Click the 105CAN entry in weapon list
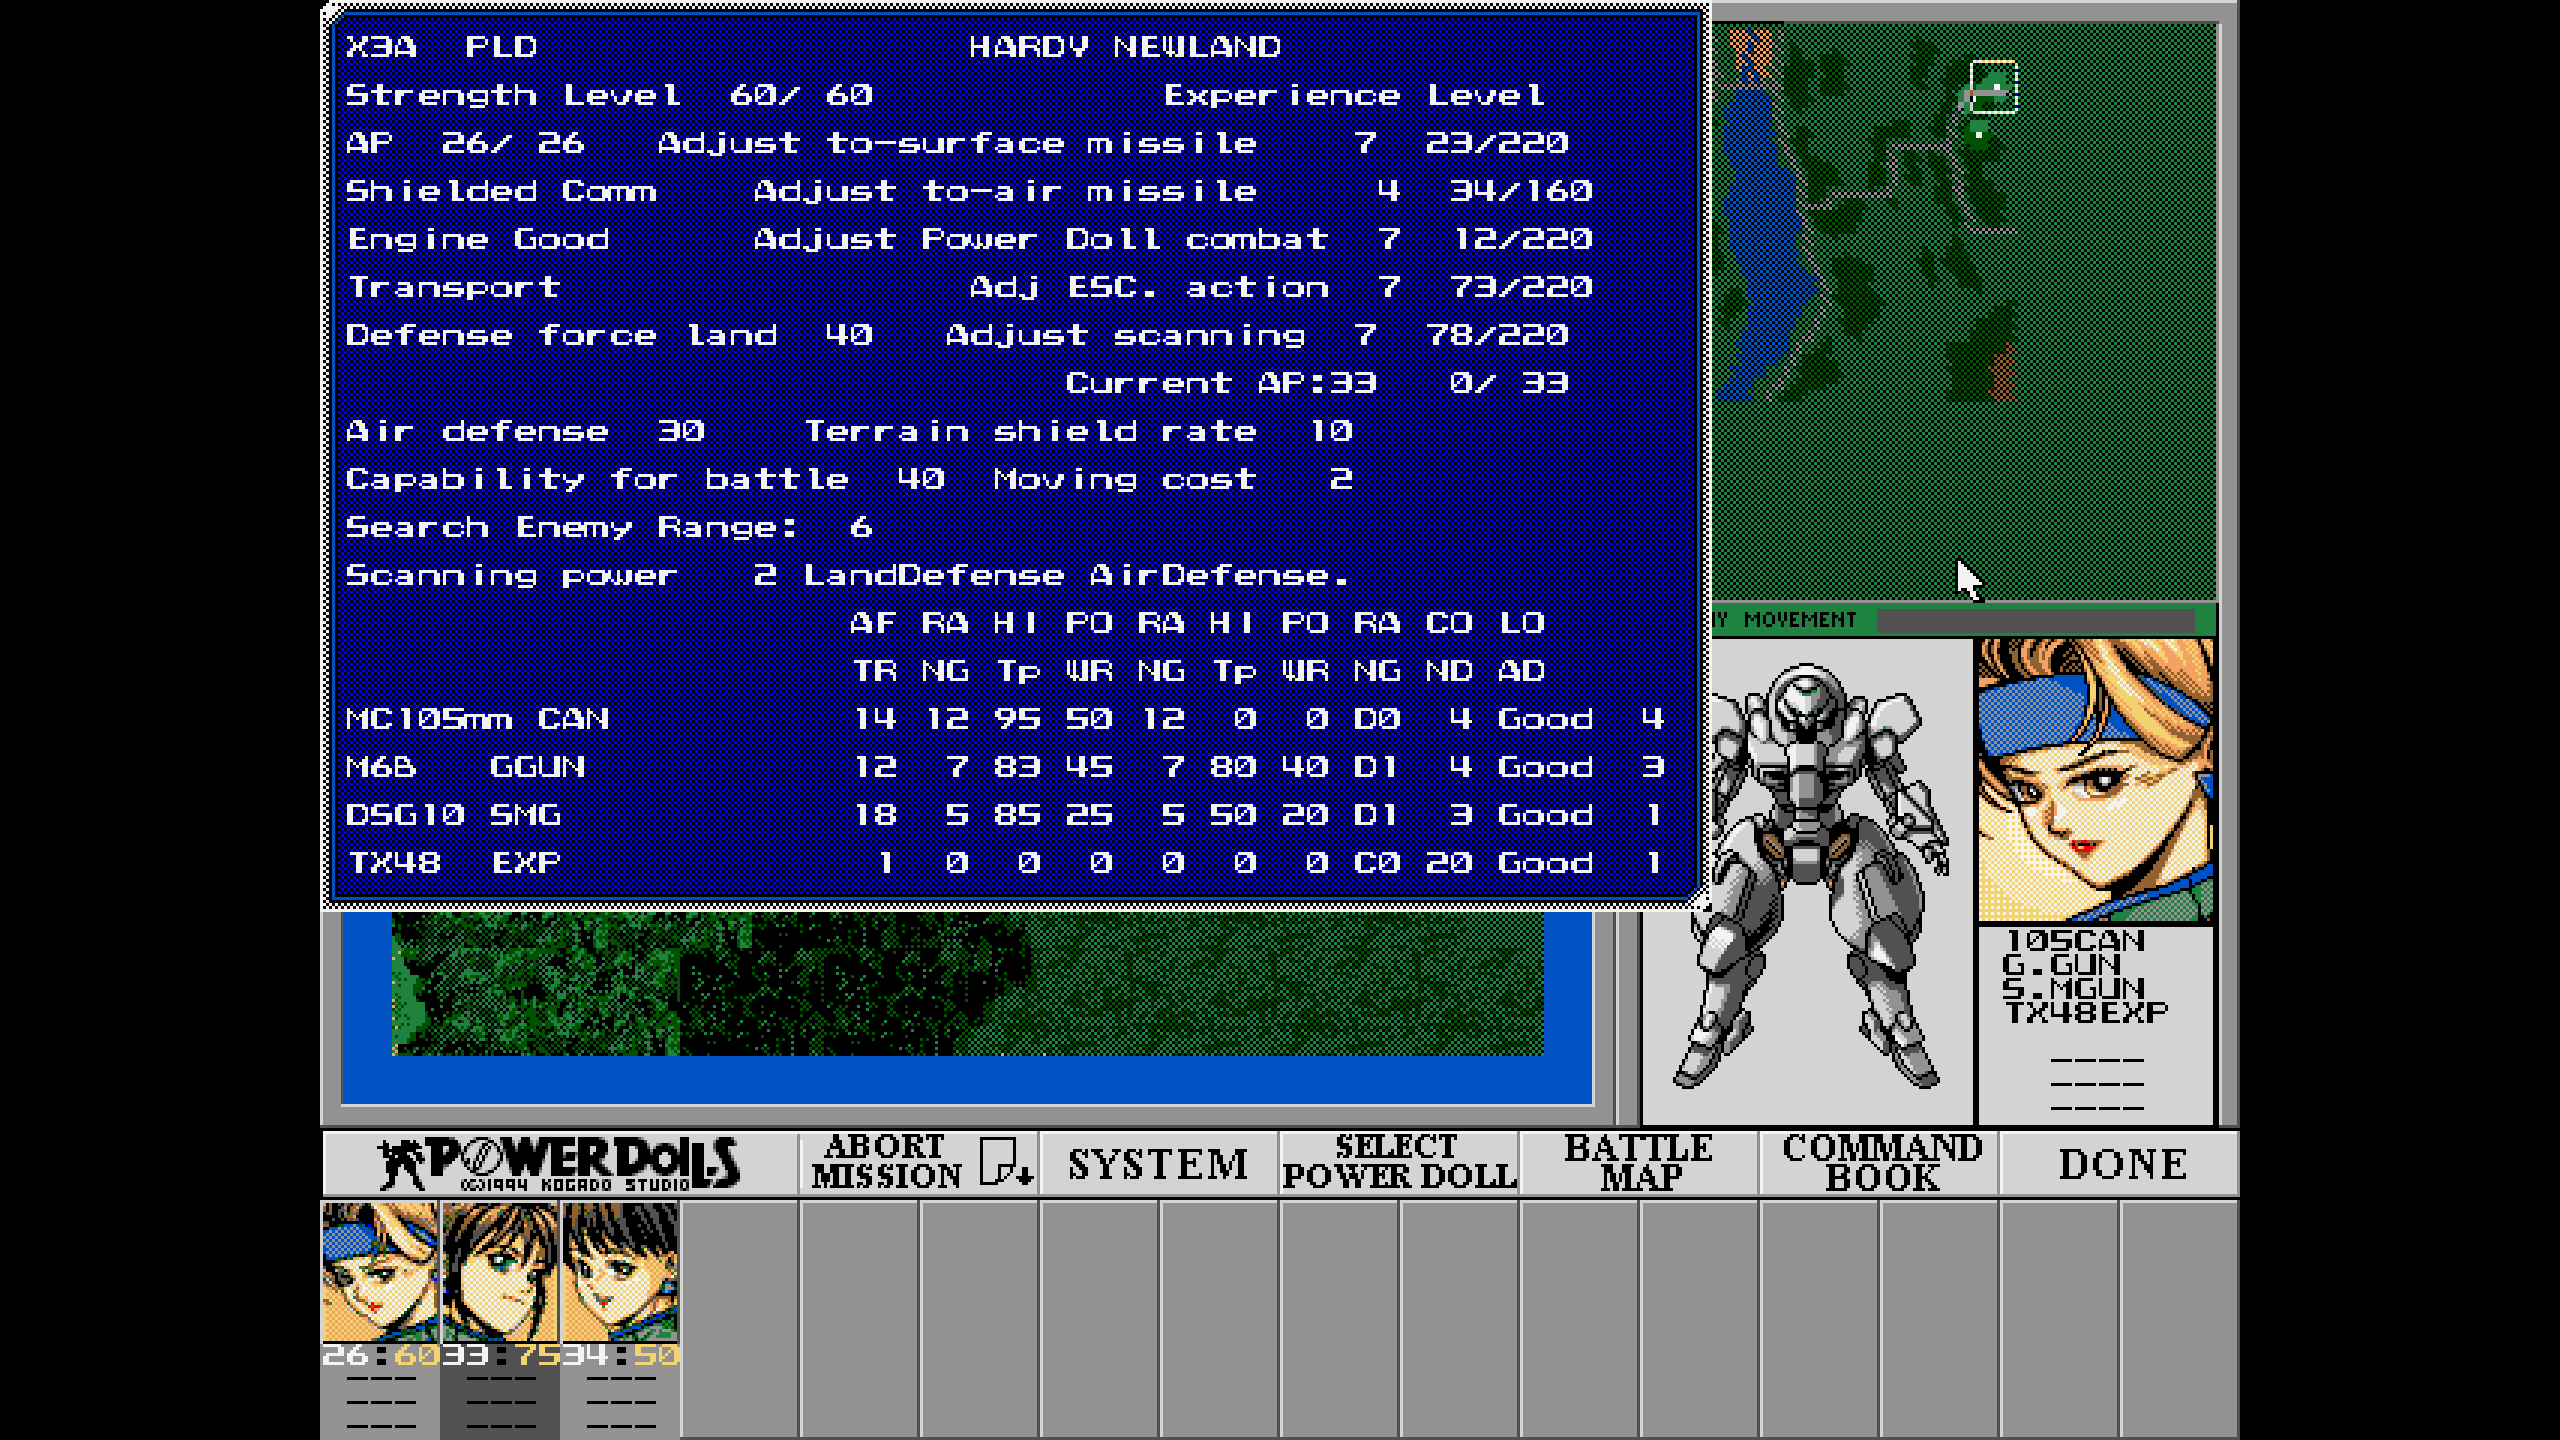This screenshot has width=2560, height=1440. click(2076, 941)
